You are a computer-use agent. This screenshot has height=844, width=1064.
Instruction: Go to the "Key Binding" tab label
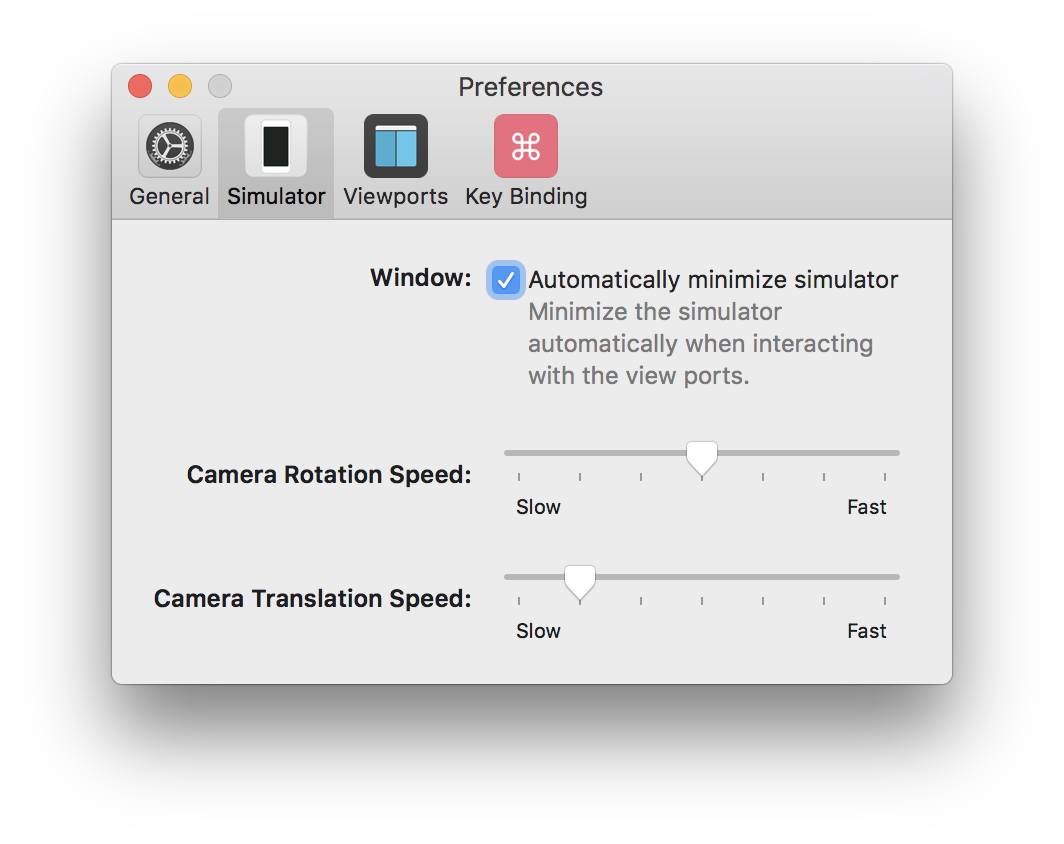coord(526,197)
